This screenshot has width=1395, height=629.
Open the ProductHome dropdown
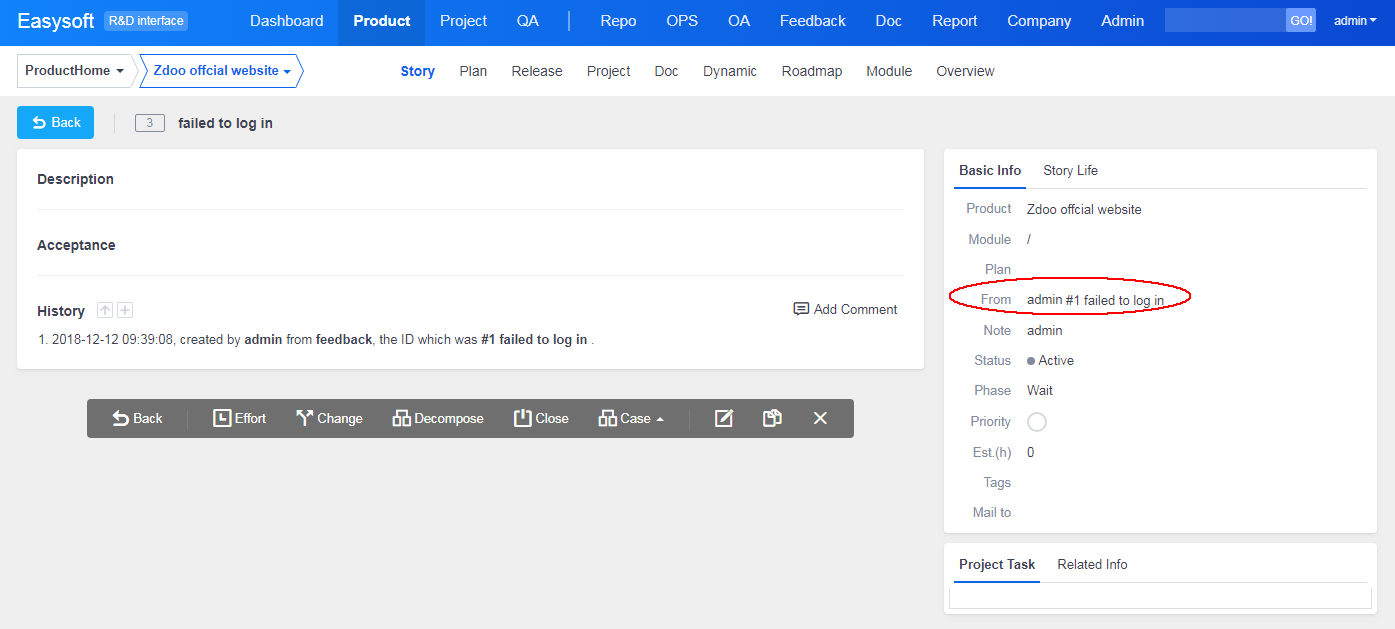pyautogui.click(x=75, y=71)
